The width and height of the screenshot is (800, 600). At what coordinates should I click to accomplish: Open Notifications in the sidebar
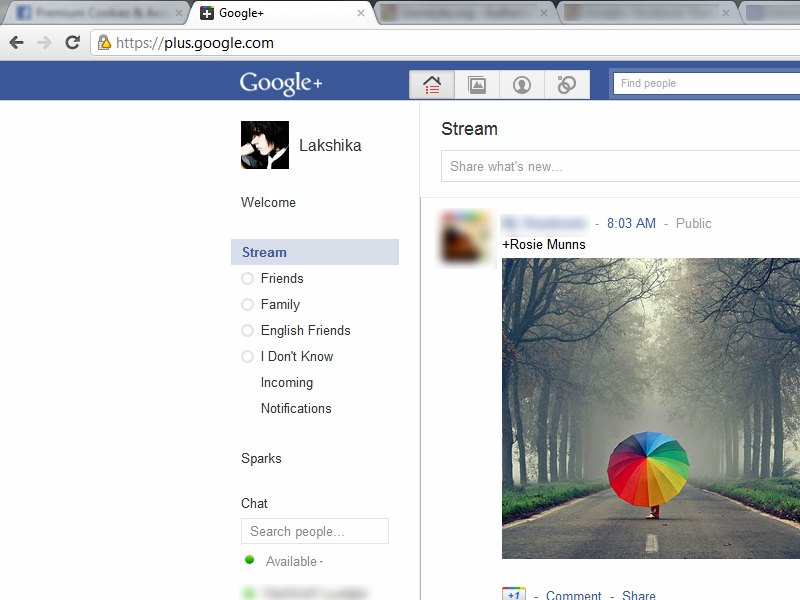point(296,409)
